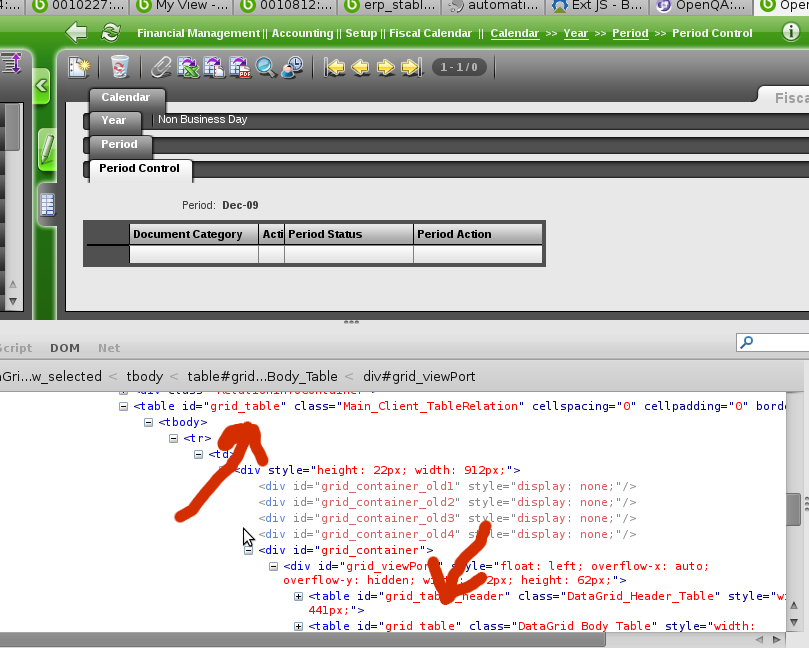Click the Year breadcrumb link

pos(575,33)
